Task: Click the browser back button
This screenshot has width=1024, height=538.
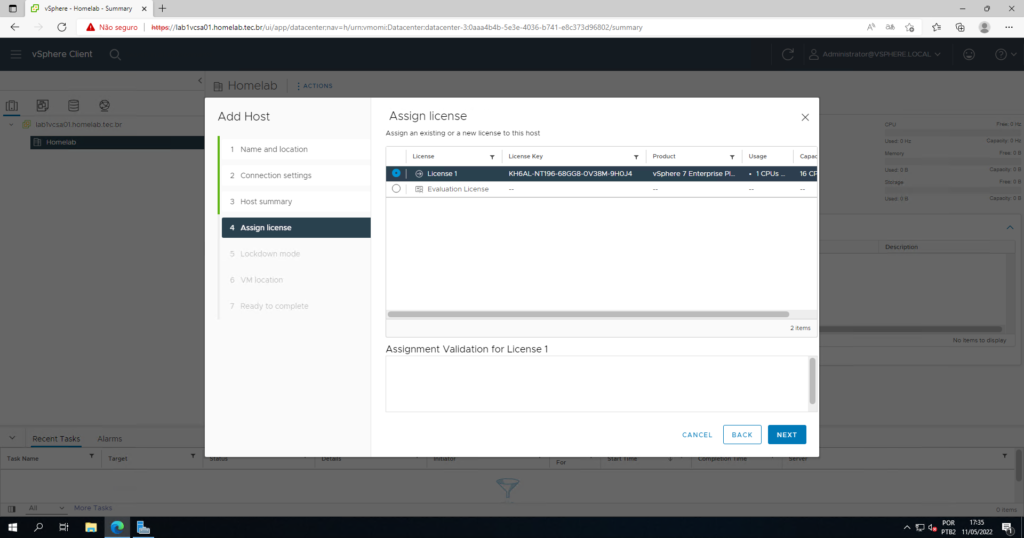Action: point(14,27)
